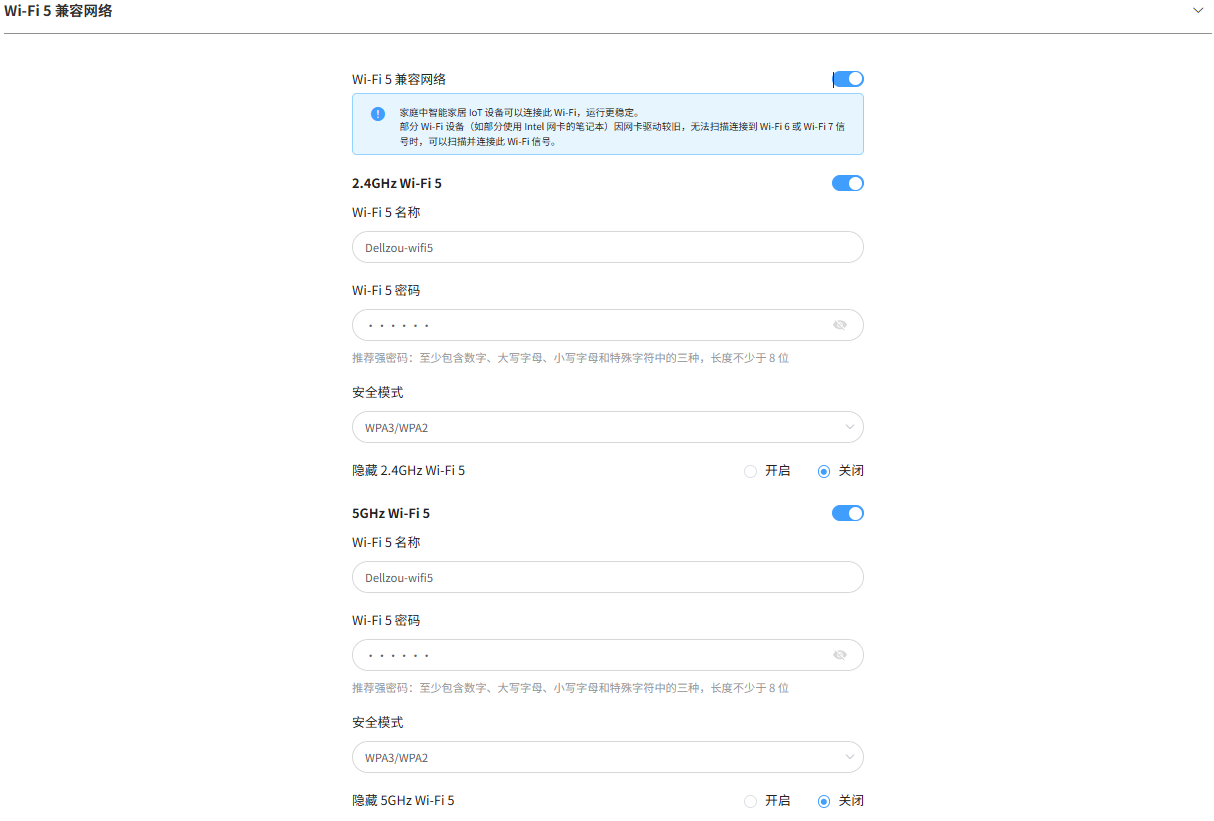Click the 5GHz Wi-Fi 5 密码 field
The height and width of the screenshot is (821, 1214).
(590, 655)
